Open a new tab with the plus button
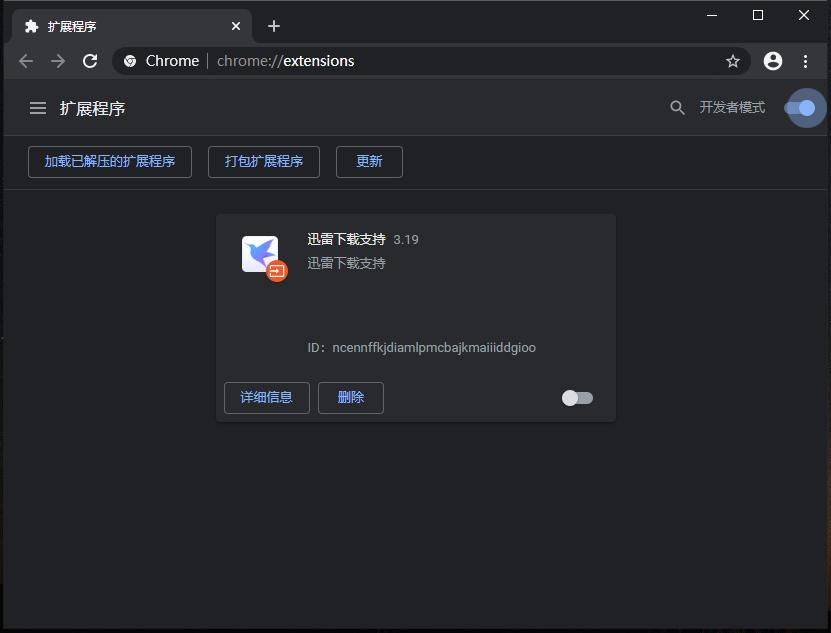831x633 pixels. [274, 25]
